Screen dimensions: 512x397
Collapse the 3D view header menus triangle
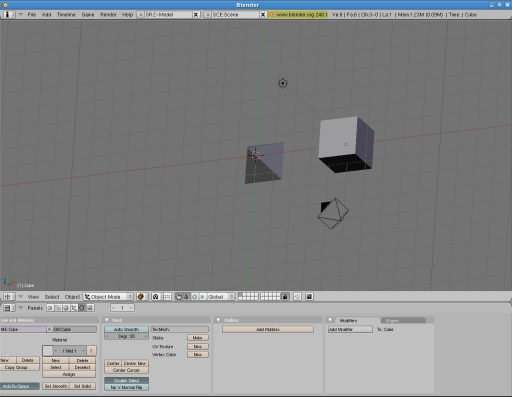[x=21, y=296]
